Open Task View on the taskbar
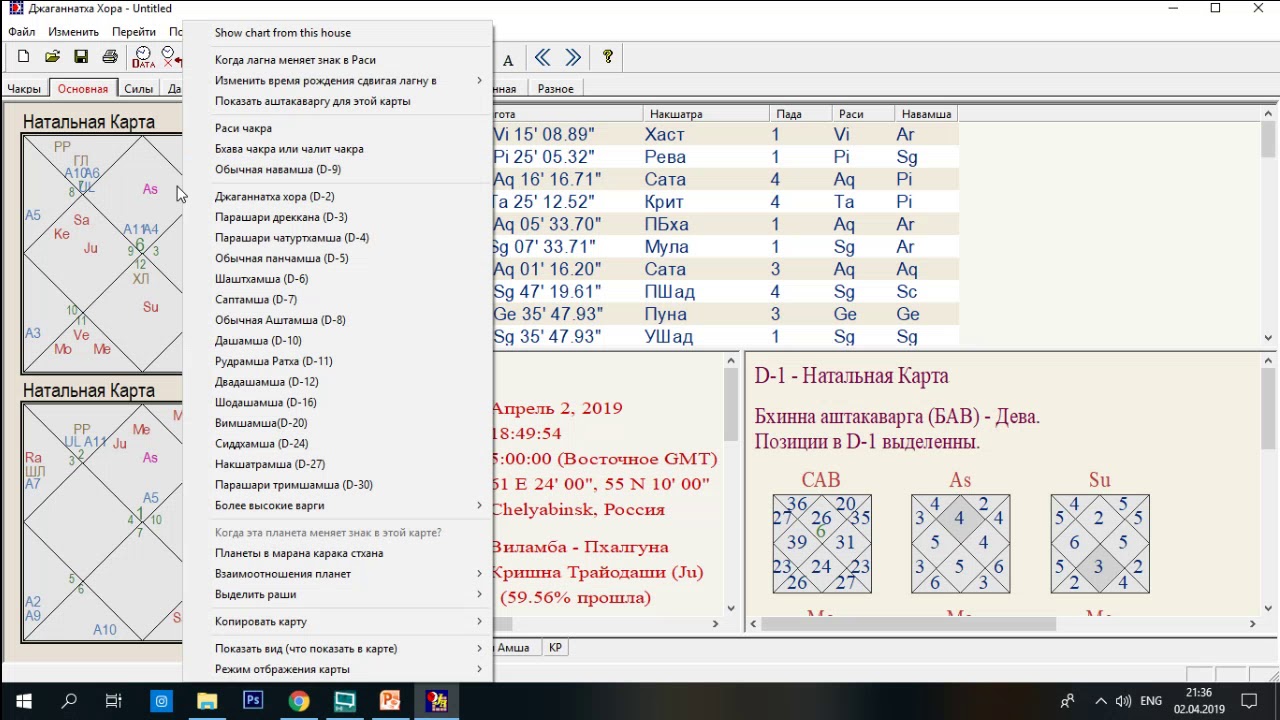Image resolution: width=1280 pixels, height=720 pixels. coord(114,701)
